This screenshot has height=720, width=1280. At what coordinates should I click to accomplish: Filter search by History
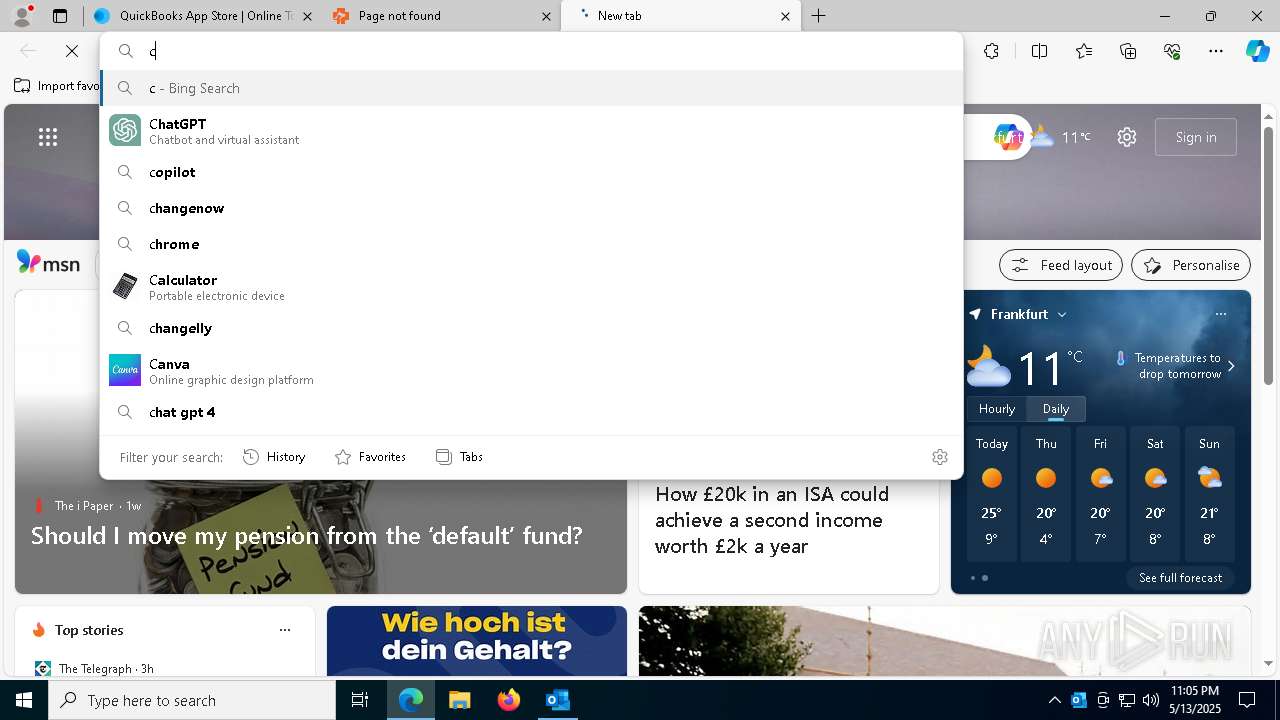[274, 457]
